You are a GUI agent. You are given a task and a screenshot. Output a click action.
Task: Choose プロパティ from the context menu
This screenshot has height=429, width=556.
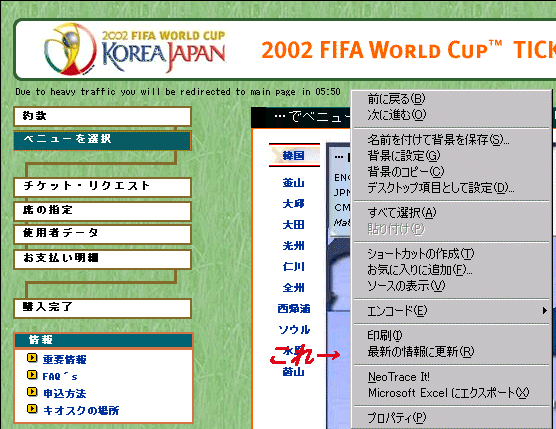(396, 418)
